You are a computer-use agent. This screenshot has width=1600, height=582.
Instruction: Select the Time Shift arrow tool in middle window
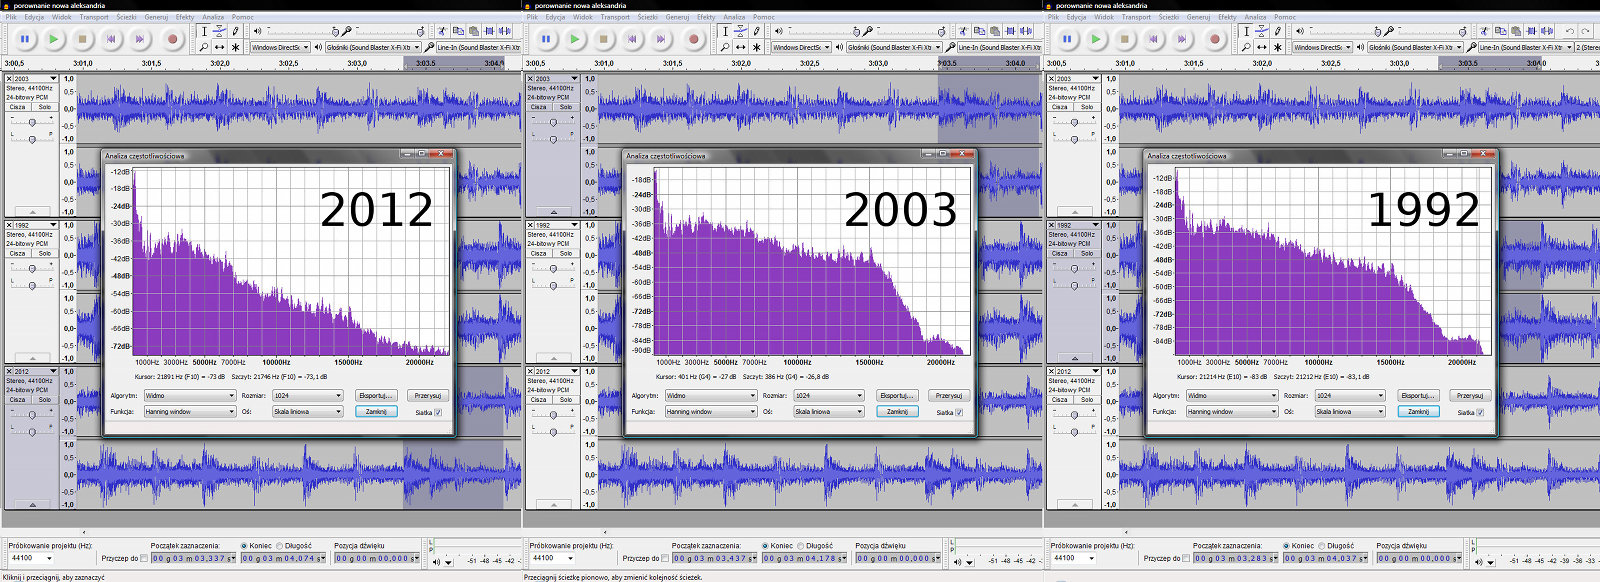(740, 47)
